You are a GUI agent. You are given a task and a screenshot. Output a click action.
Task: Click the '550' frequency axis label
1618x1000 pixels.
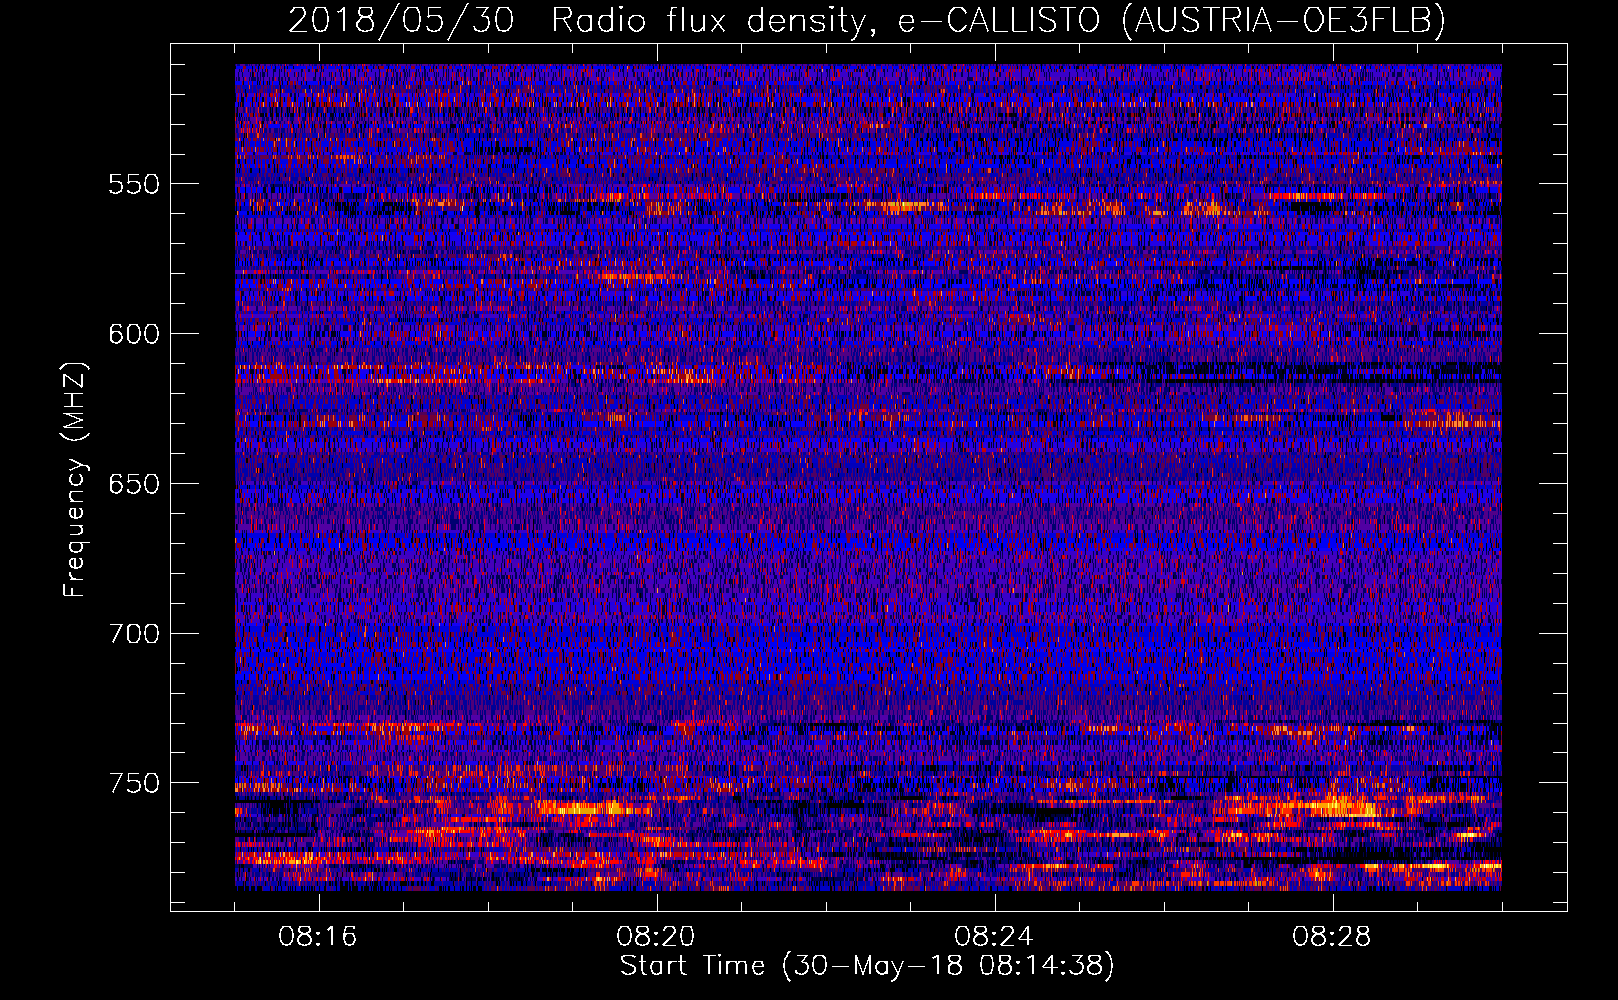coord(134,184)
